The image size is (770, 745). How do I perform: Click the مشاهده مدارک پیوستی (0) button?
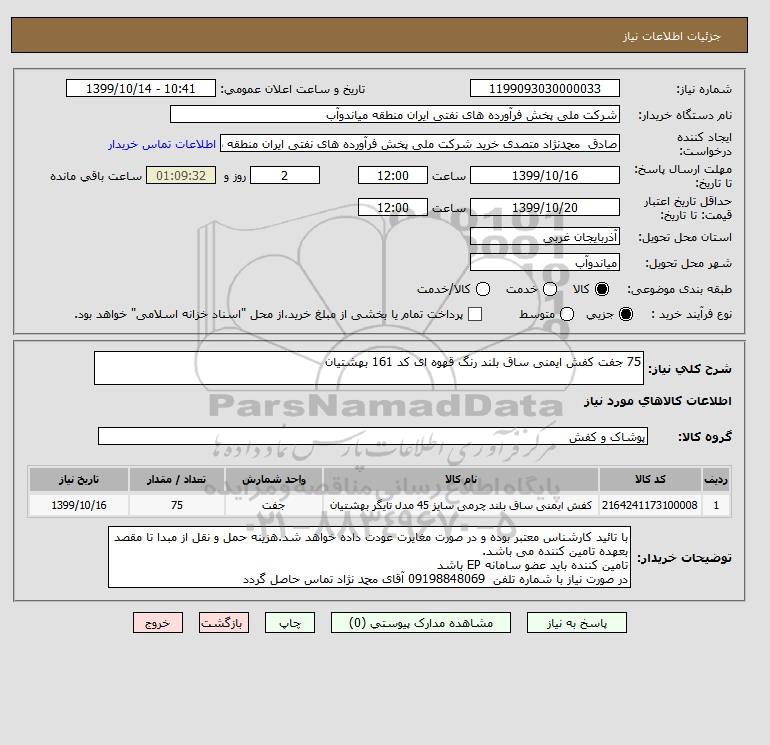(421, 623)
